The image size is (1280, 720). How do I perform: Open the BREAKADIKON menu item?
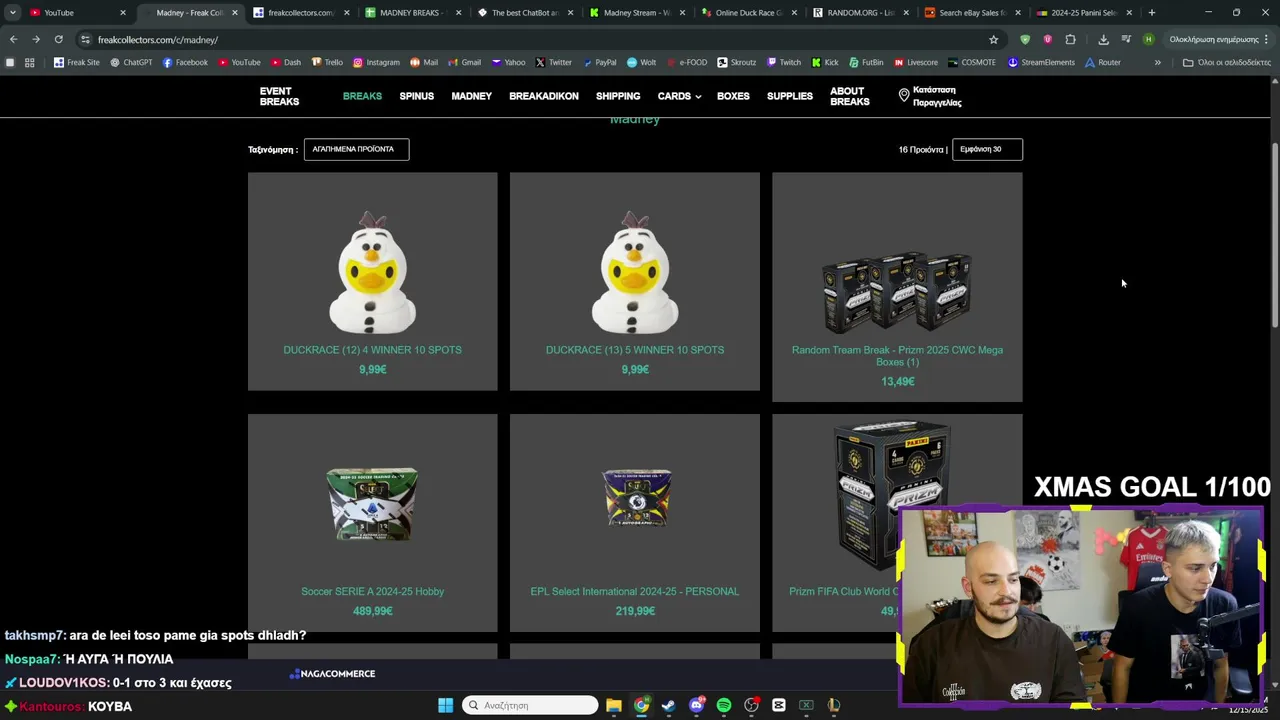coord(544,96)
